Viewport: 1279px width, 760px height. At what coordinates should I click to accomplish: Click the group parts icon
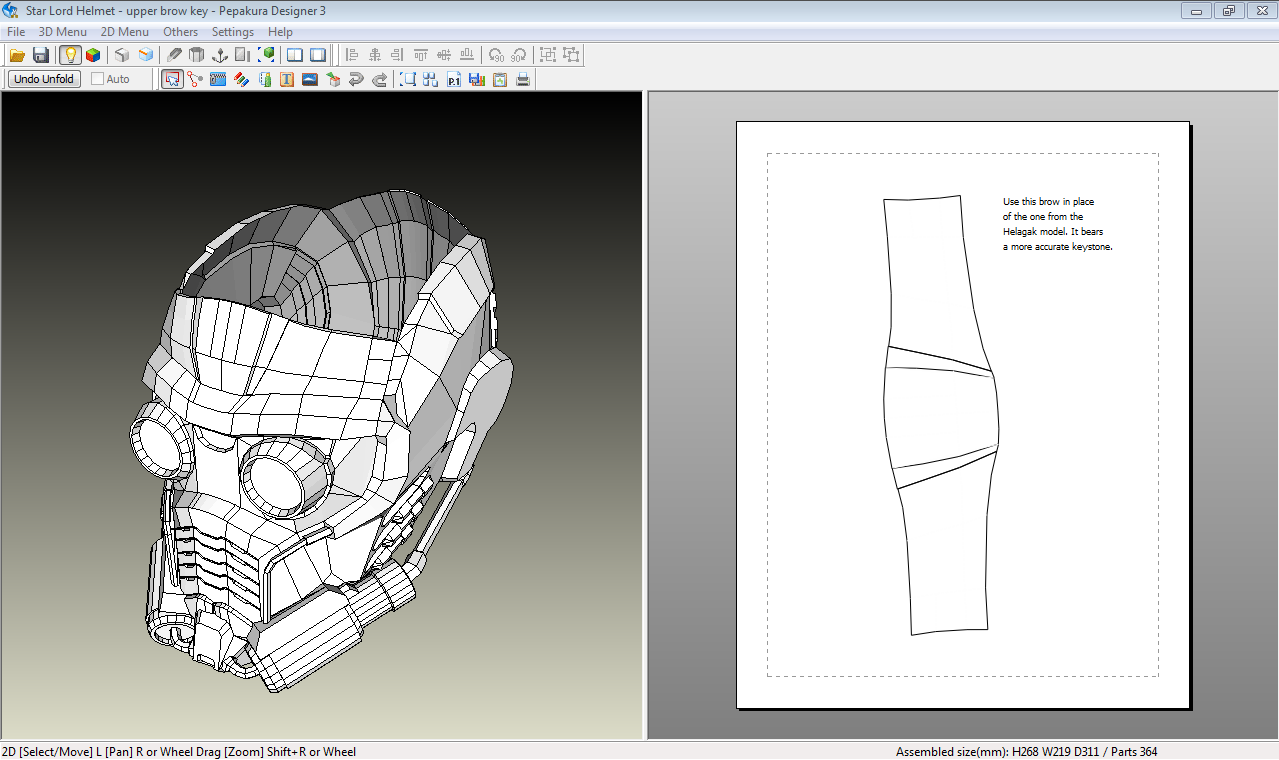click(x=548, y=55)
